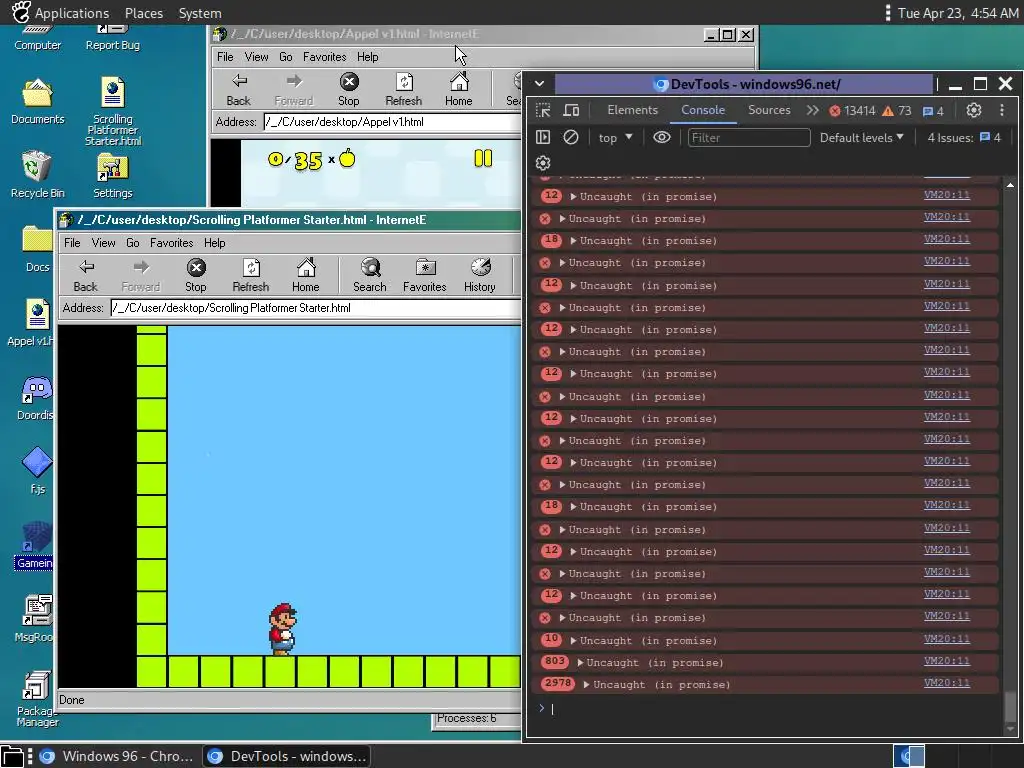Viewport: 1024px width, 768px height.
Task: Click Back in Scrolling Platformer window toolbar
Action: tap(86, 275)
